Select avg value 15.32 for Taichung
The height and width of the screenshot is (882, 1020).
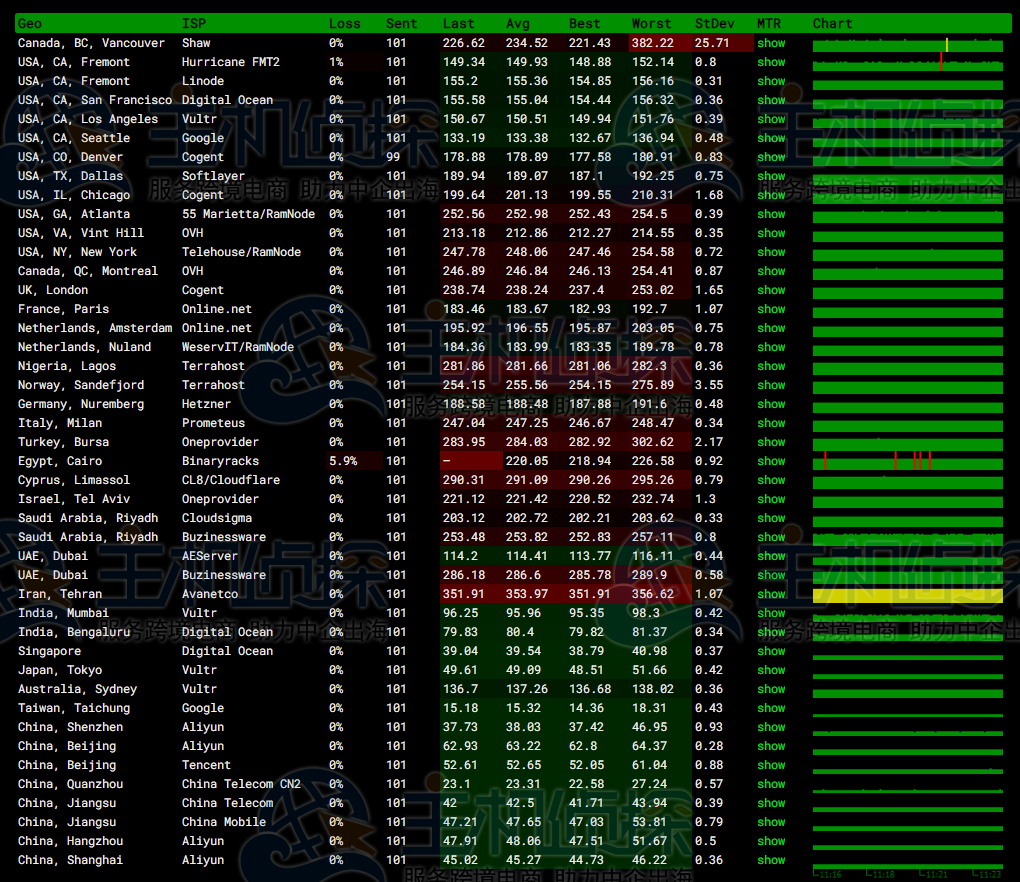[x=524, y=708]
